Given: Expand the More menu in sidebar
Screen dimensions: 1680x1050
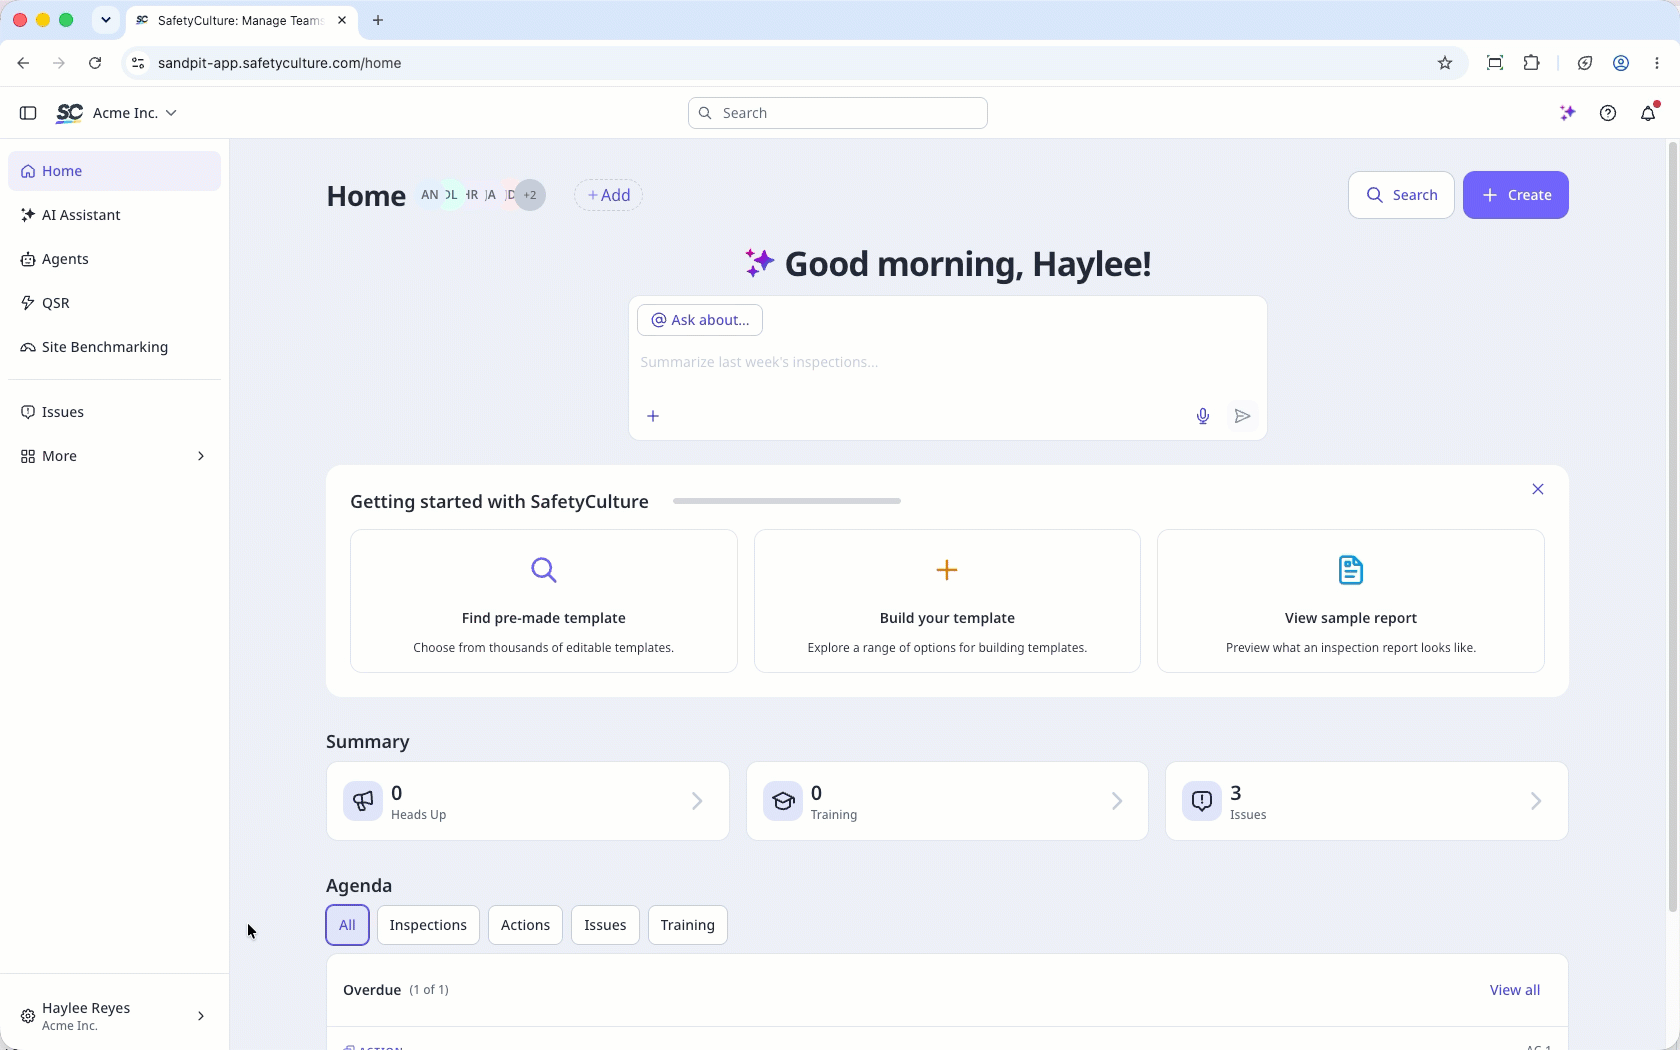Looking at the screenshot, I should pos(114,456).
